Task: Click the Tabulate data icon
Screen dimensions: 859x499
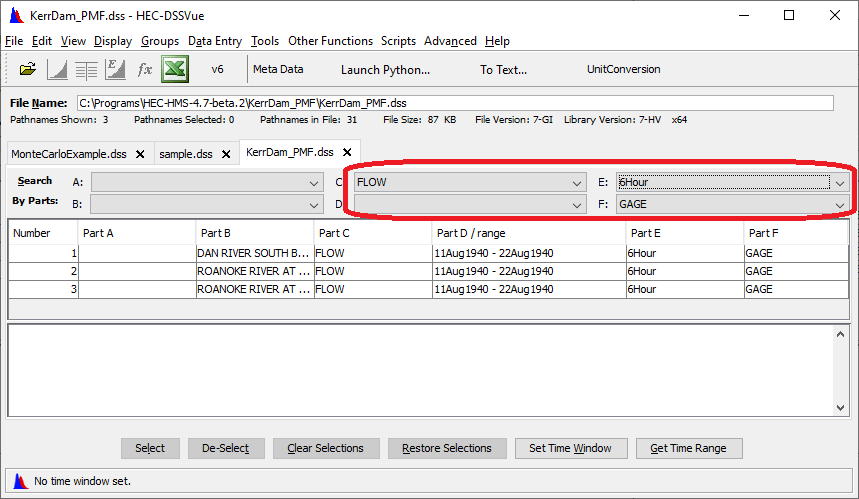Action: pos(86,69)
